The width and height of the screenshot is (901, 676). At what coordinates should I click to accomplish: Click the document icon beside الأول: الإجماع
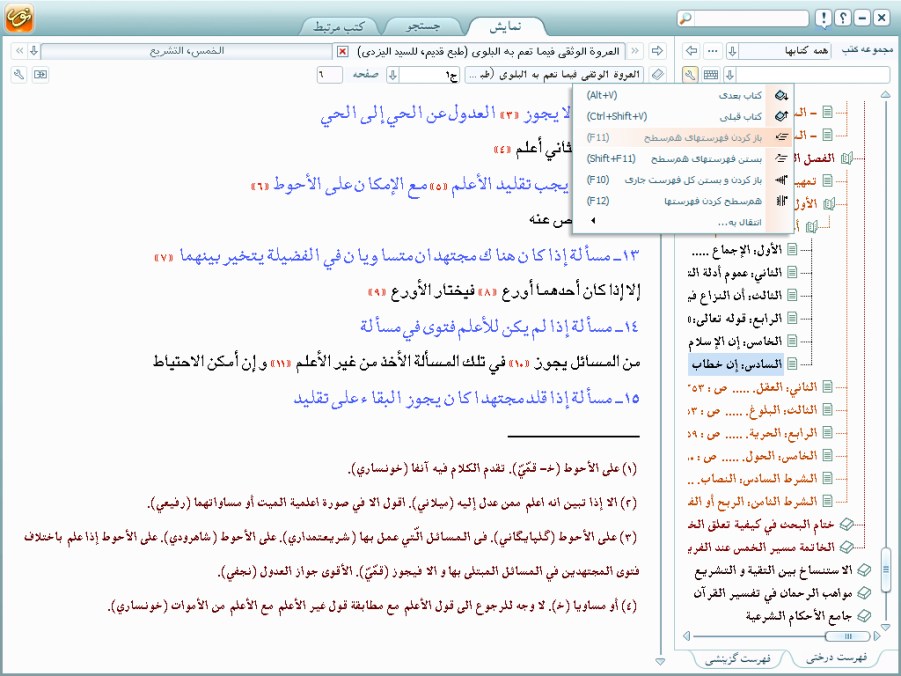[792, 250]
